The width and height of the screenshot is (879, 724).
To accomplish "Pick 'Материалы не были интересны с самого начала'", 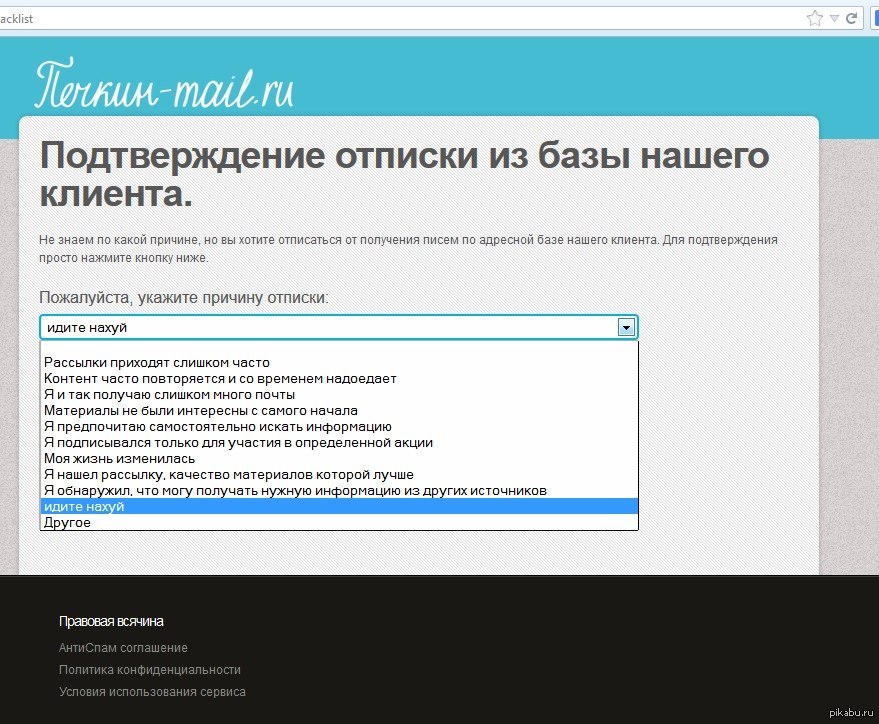I will coord(200,410).
